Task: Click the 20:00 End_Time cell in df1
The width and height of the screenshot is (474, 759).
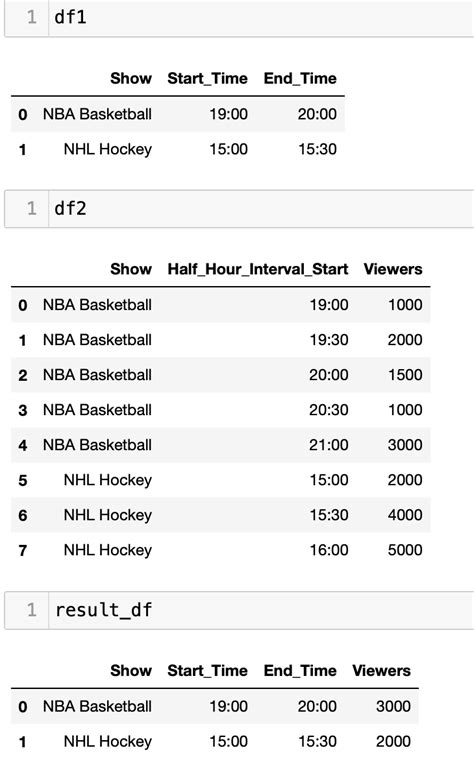Action: [x=317, y=114]
